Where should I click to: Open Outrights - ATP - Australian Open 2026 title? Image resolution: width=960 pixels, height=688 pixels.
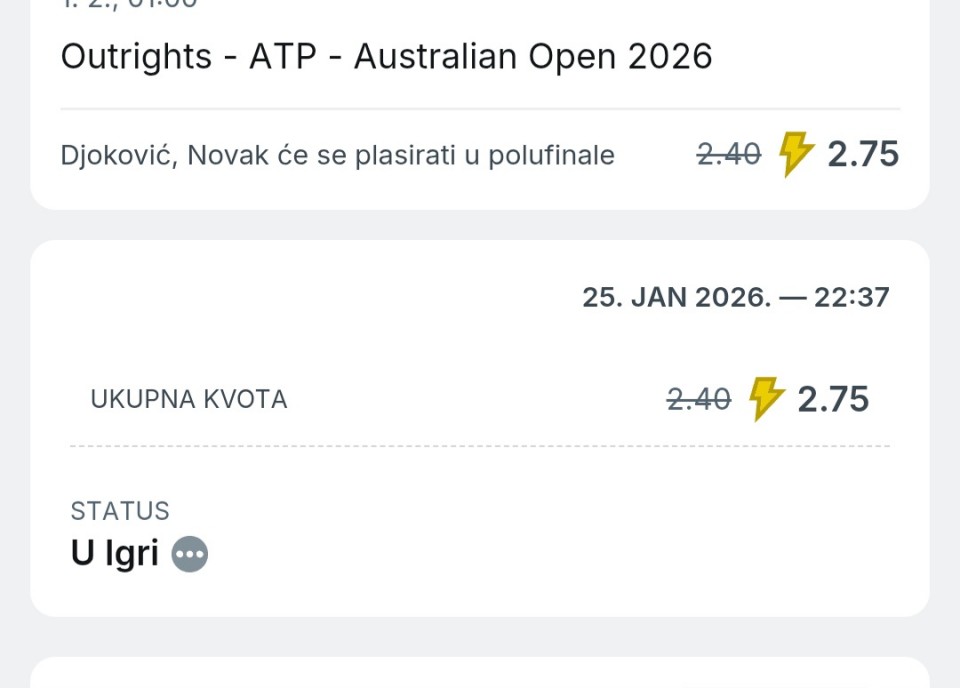pyautogui.click(x=386, y=56)
